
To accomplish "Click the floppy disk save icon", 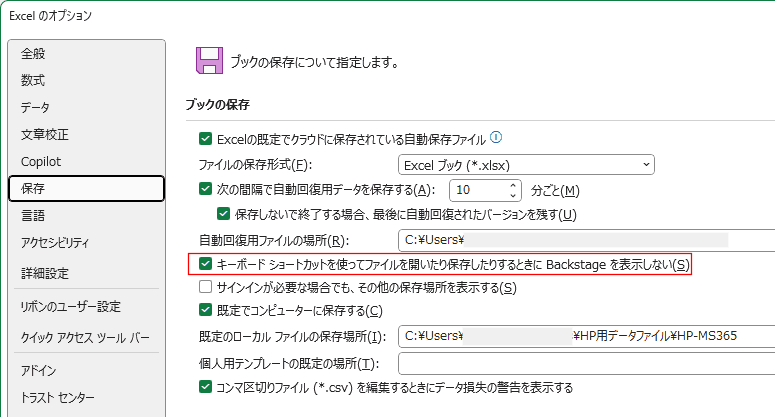I will [x=208, y=61].
